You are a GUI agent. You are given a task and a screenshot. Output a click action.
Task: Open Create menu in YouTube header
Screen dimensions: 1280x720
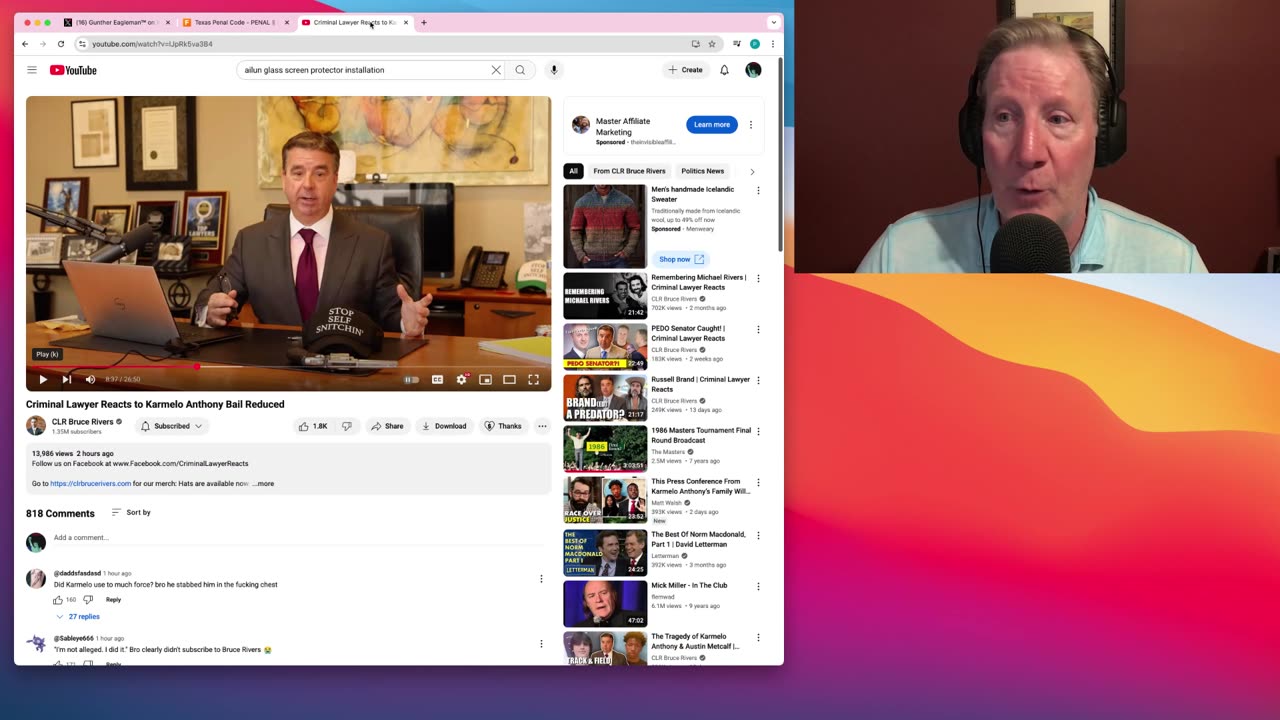pos(685,70)
